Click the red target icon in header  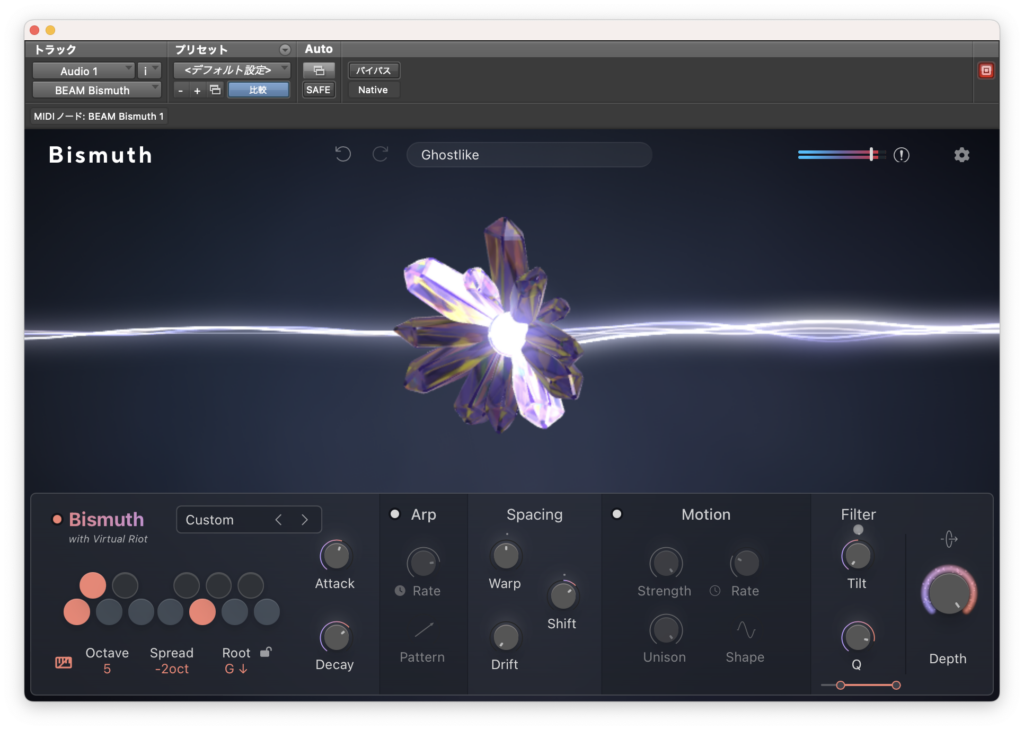pos(986,71)
